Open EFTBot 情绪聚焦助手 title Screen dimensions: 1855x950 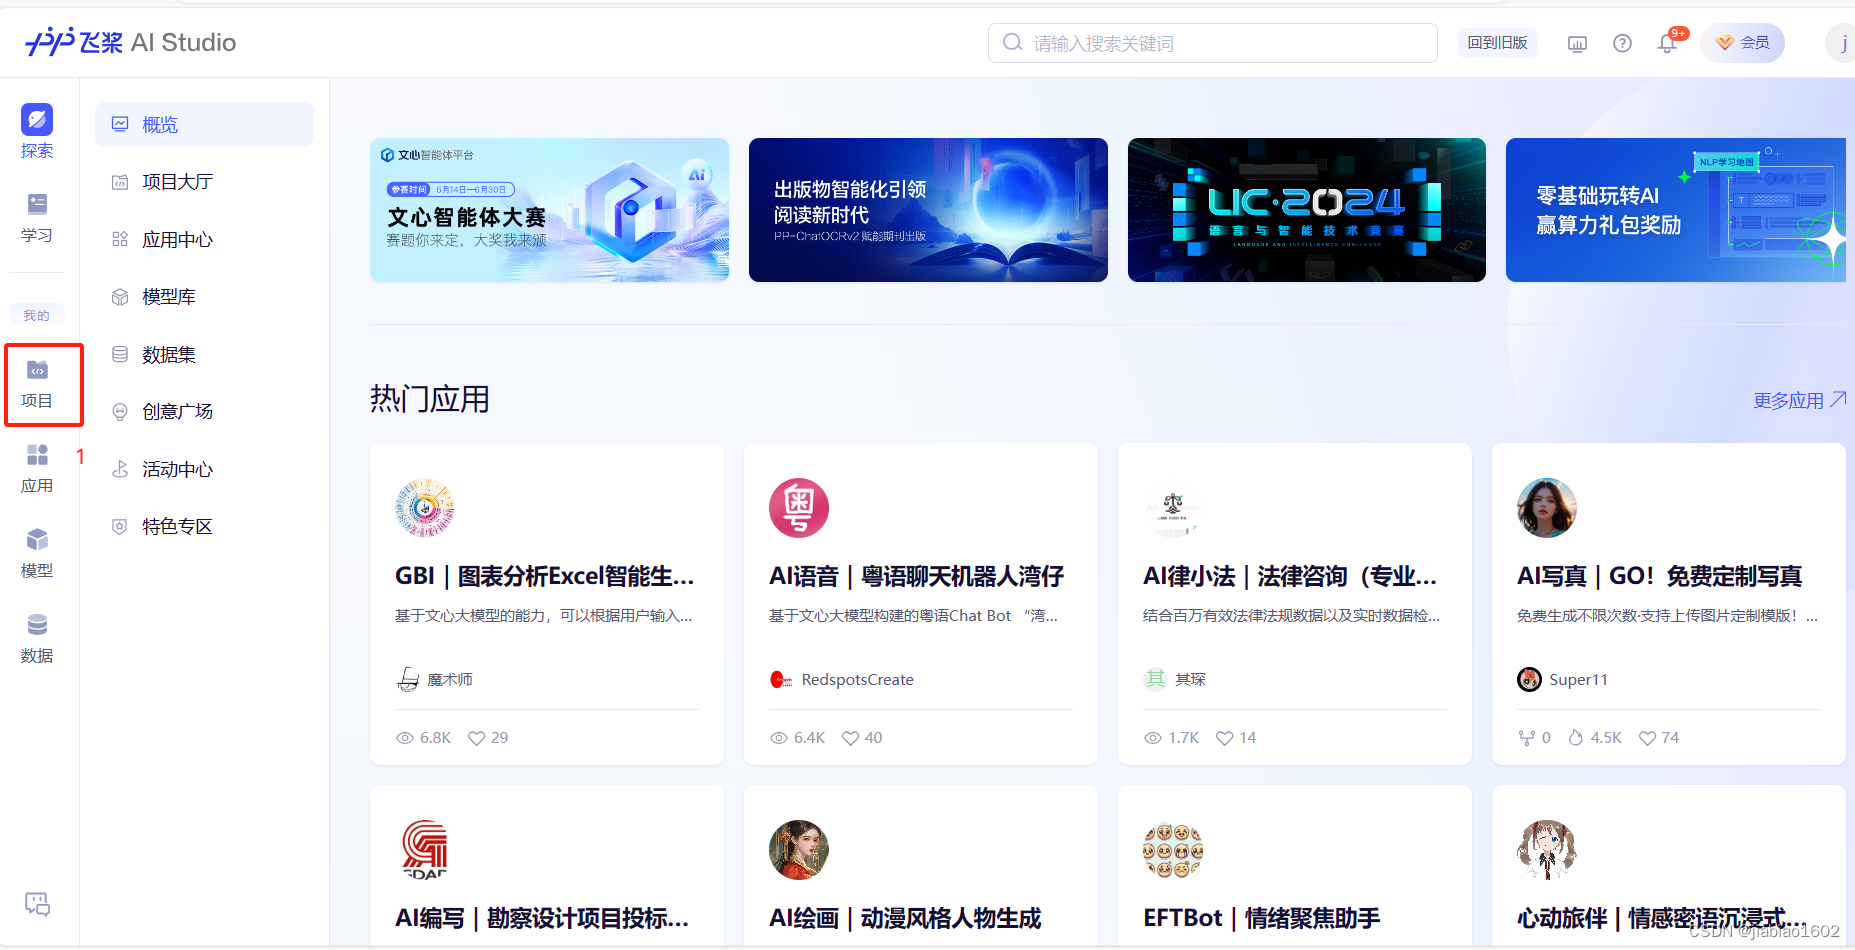tap(1262, 918)
